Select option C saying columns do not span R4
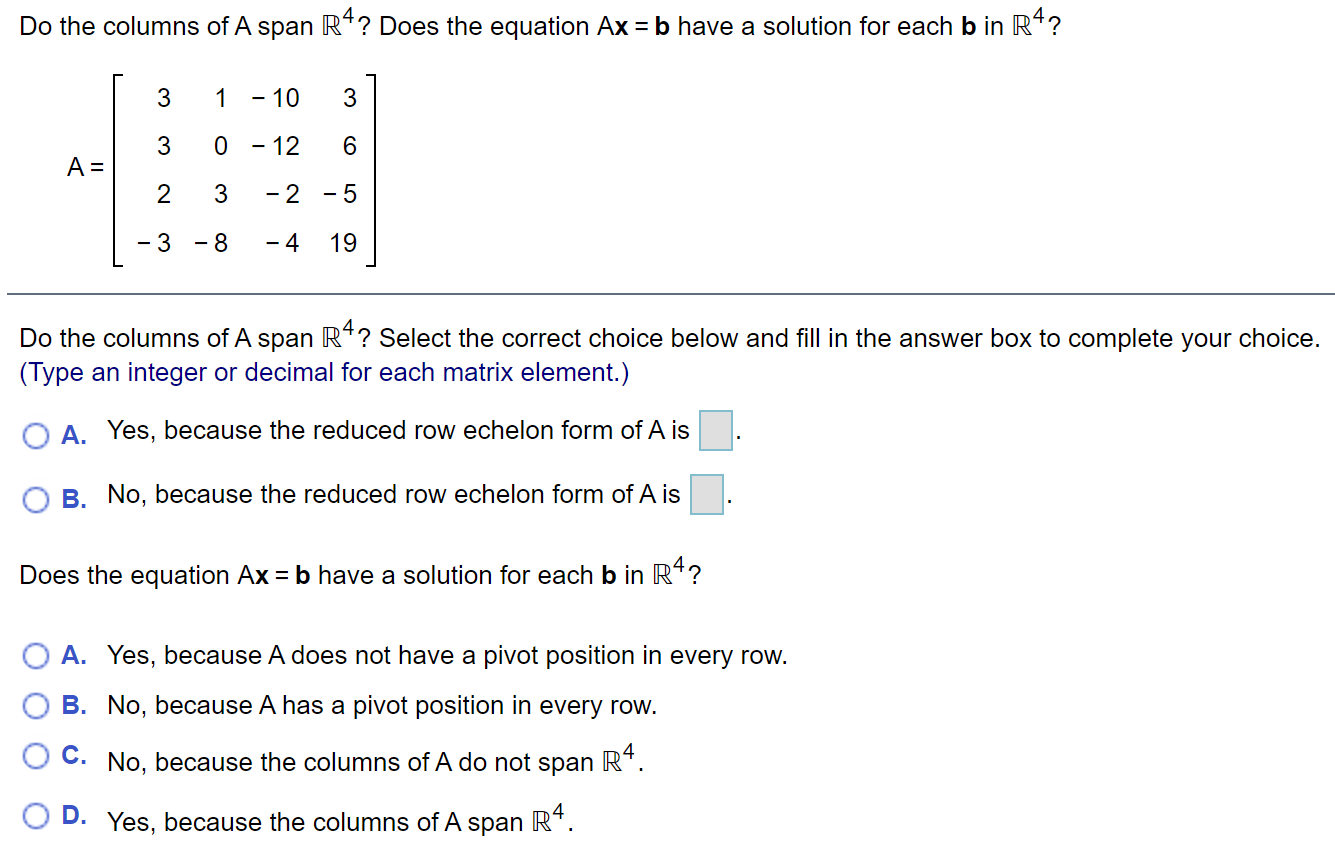Viewport: 1335px width, 850px height. (36, 757)
